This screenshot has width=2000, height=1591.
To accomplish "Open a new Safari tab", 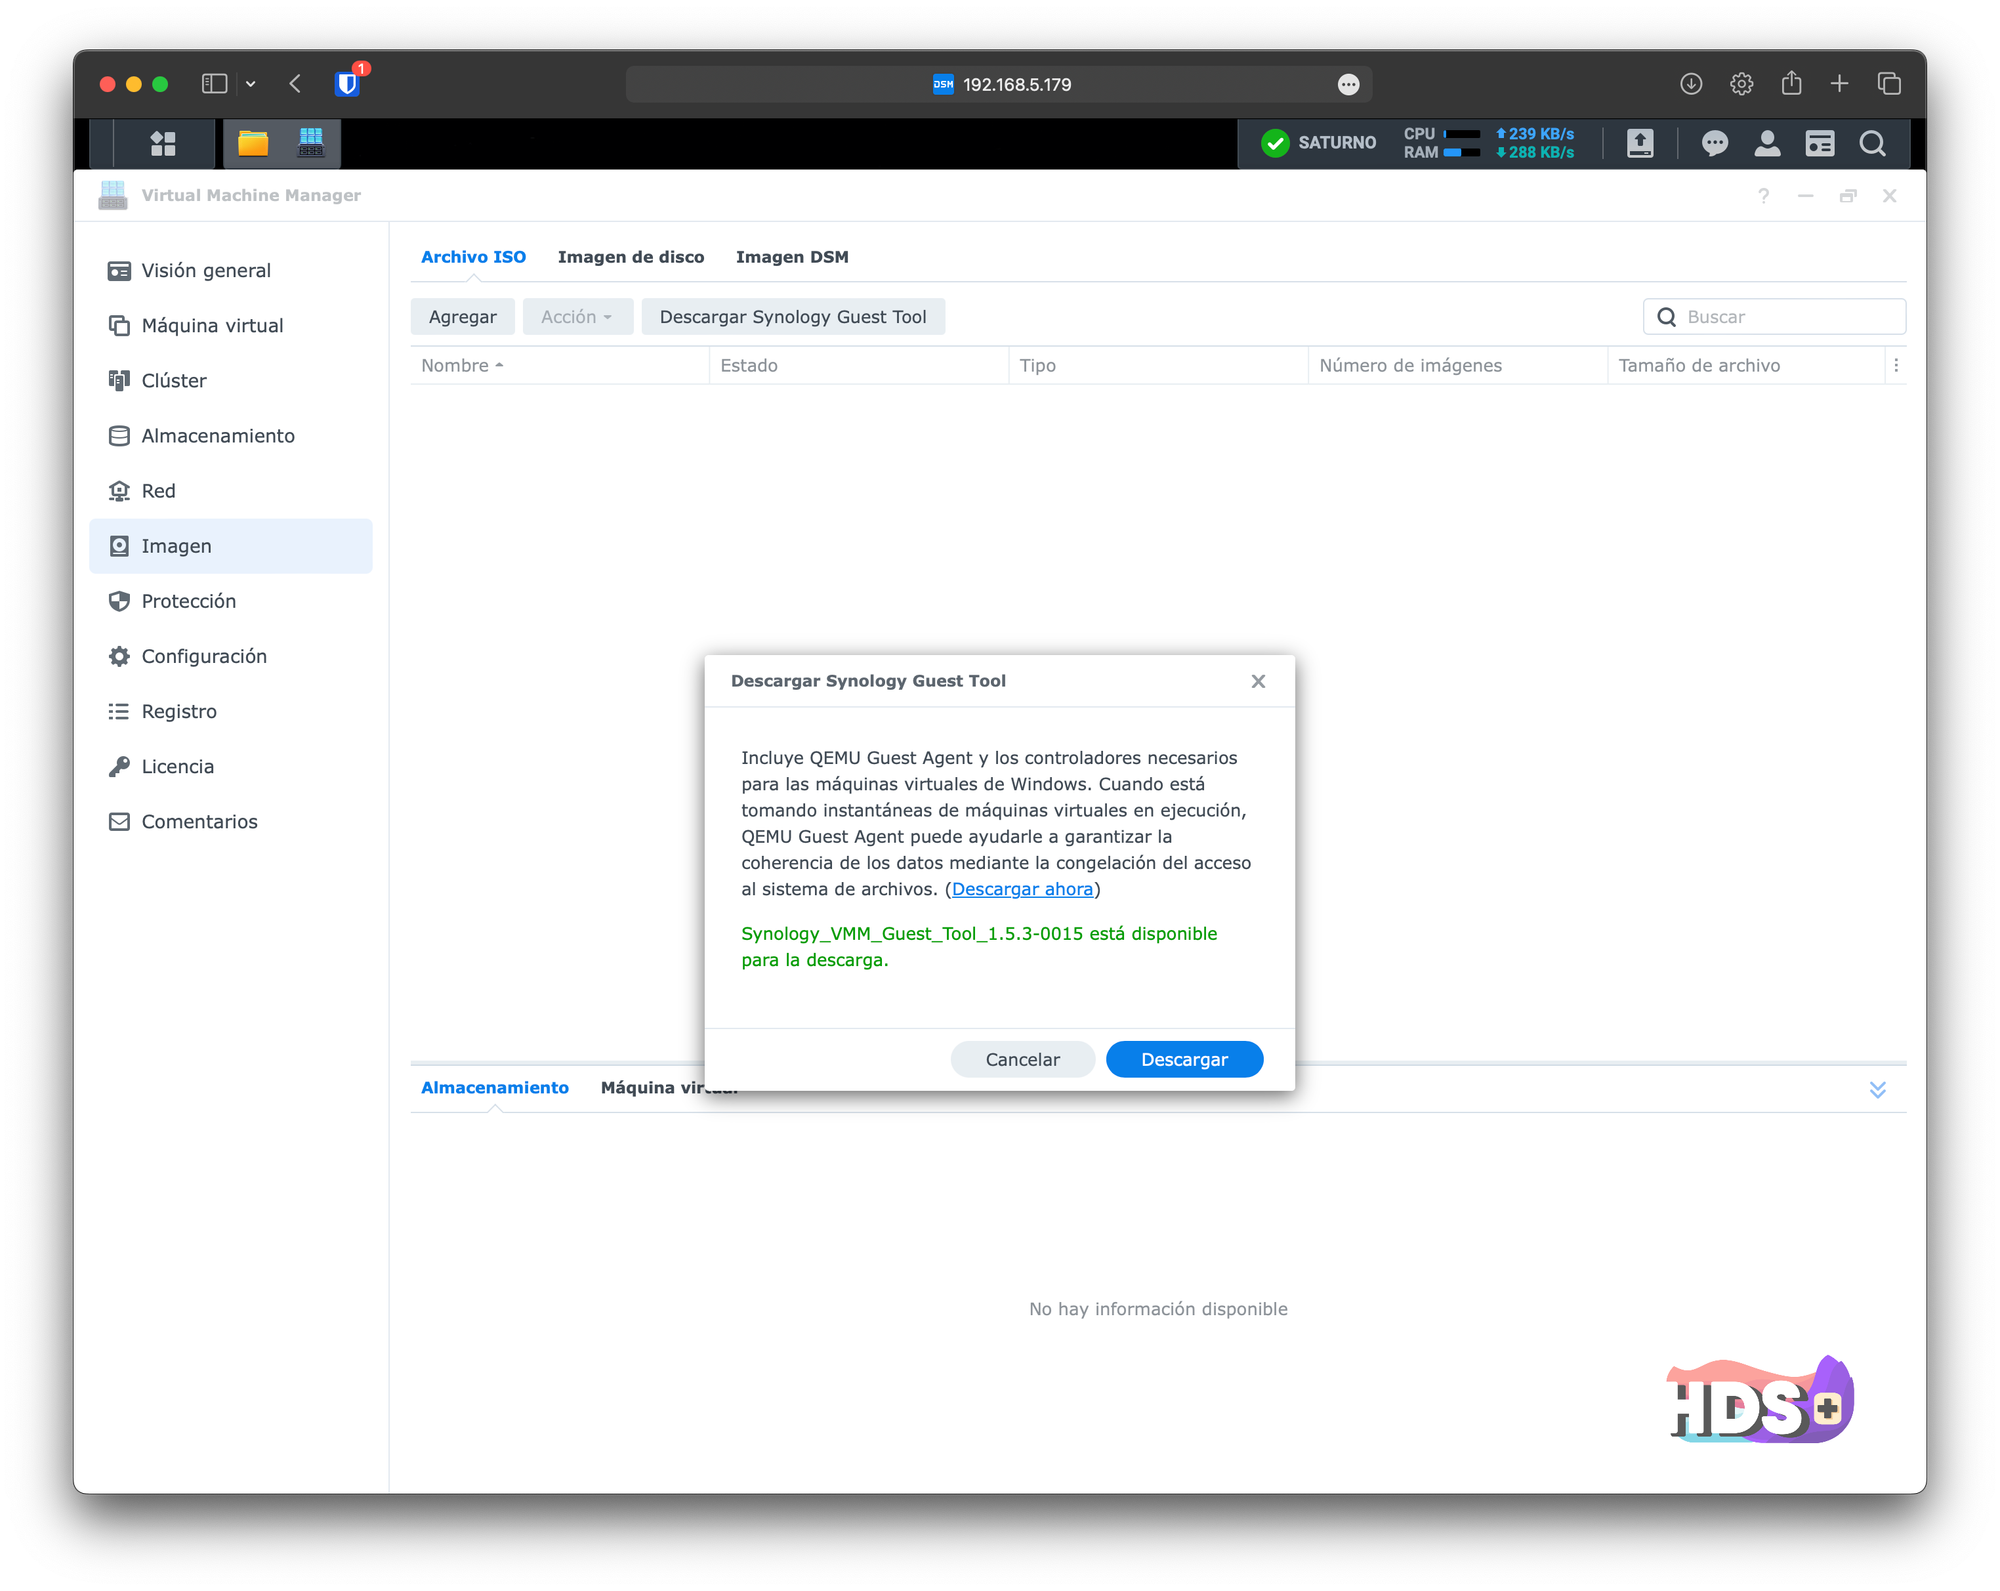I will point(1839,84).
